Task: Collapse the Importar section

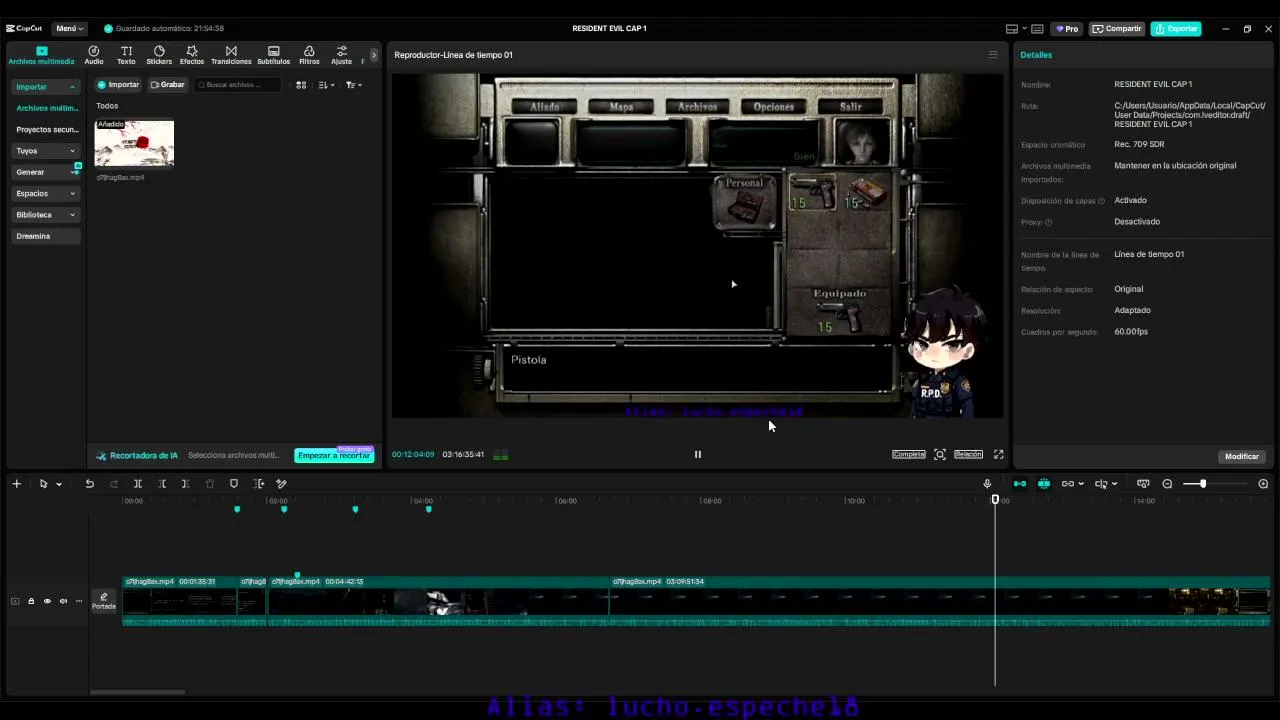Action: (x=46, y=87)
